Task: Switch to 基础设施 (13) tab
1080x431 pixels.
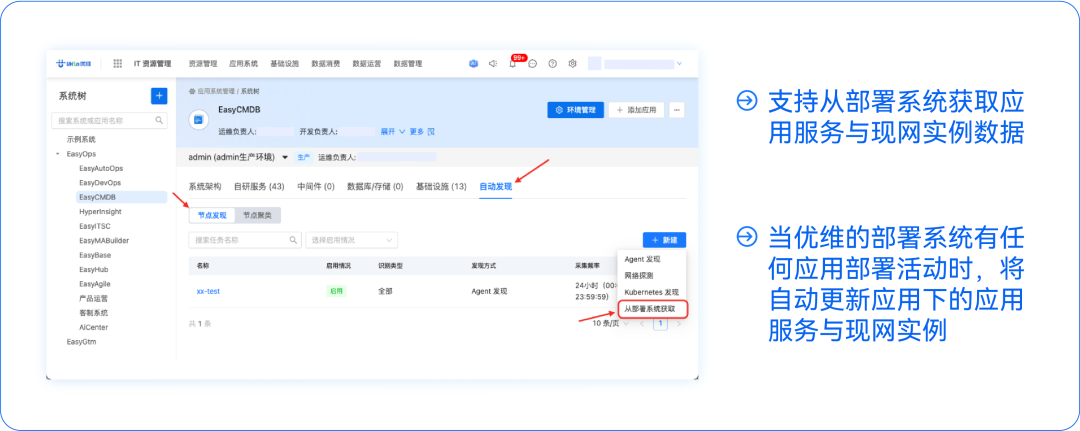Action: pyautogui.click(x=442, y=187)
